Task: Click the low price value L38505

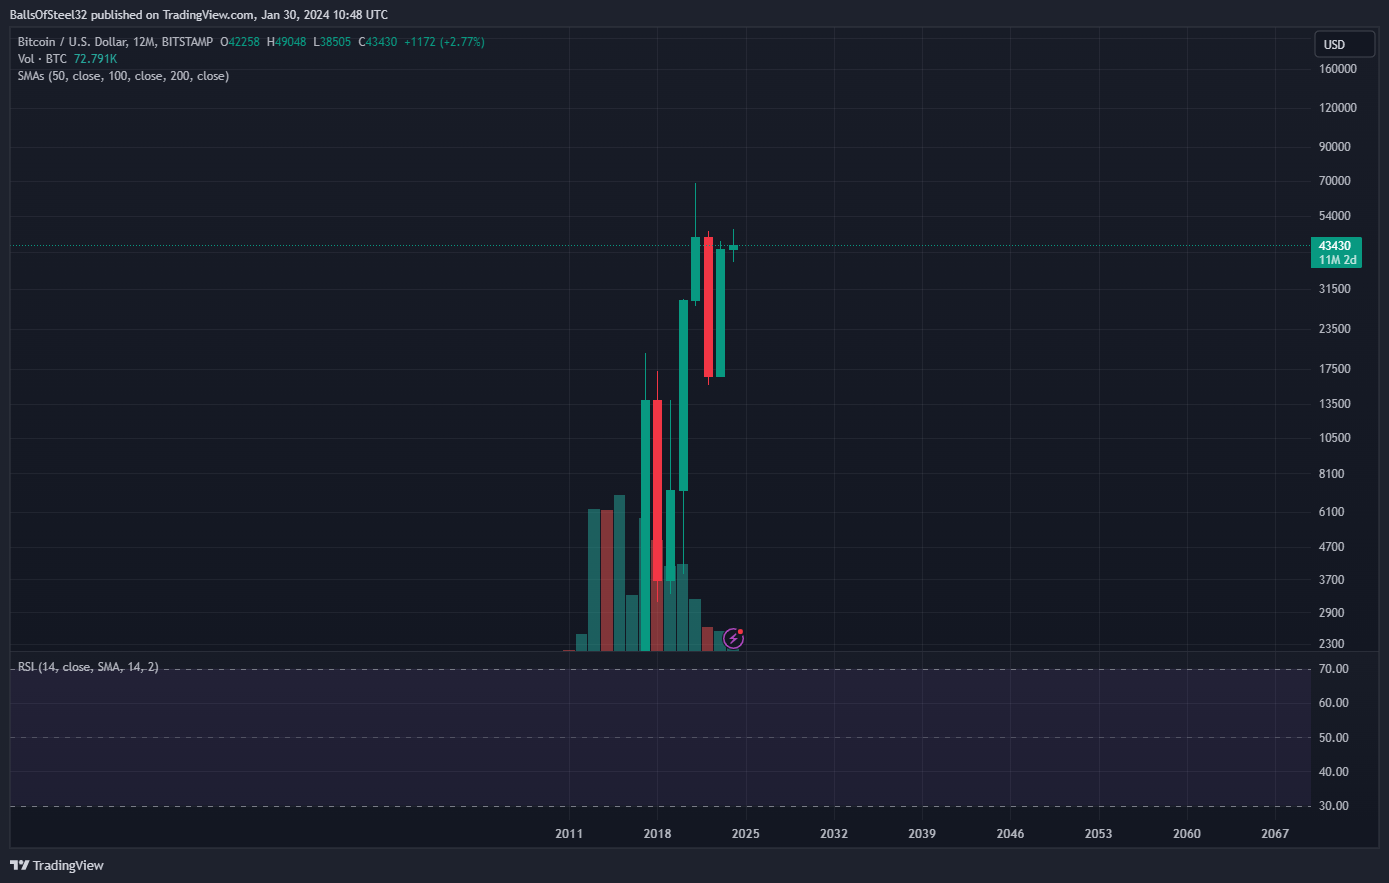Action: coord(330,41)
